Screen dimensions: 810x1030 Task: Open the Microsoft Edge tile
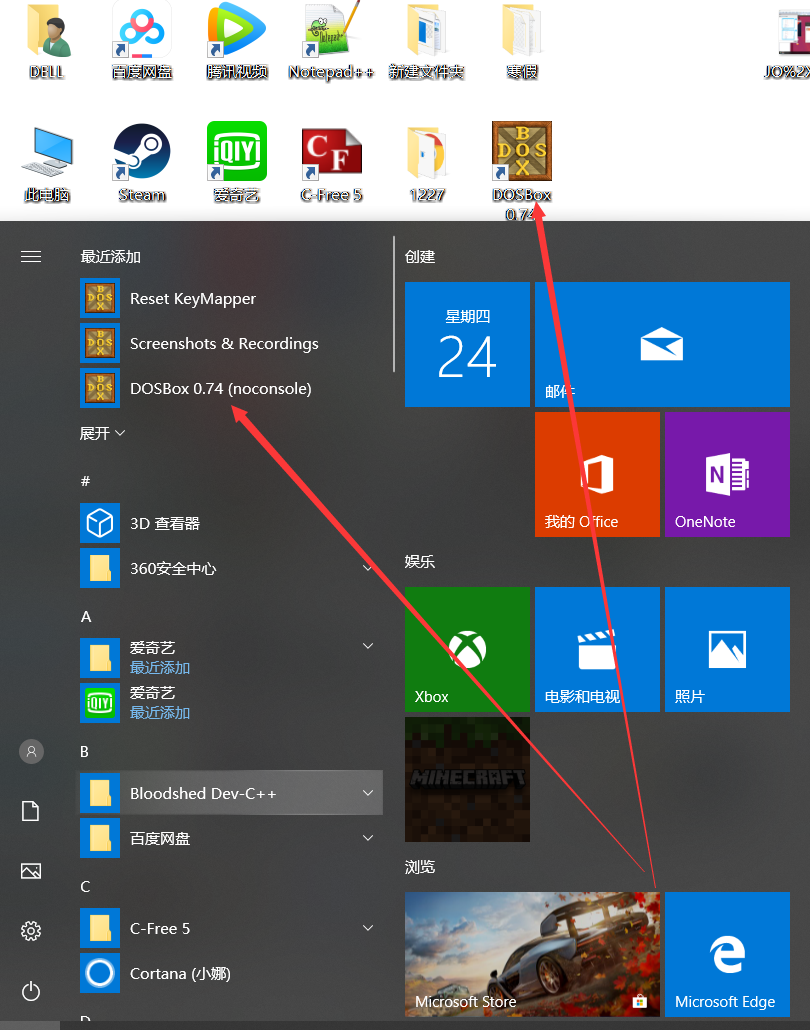point(727,954)
